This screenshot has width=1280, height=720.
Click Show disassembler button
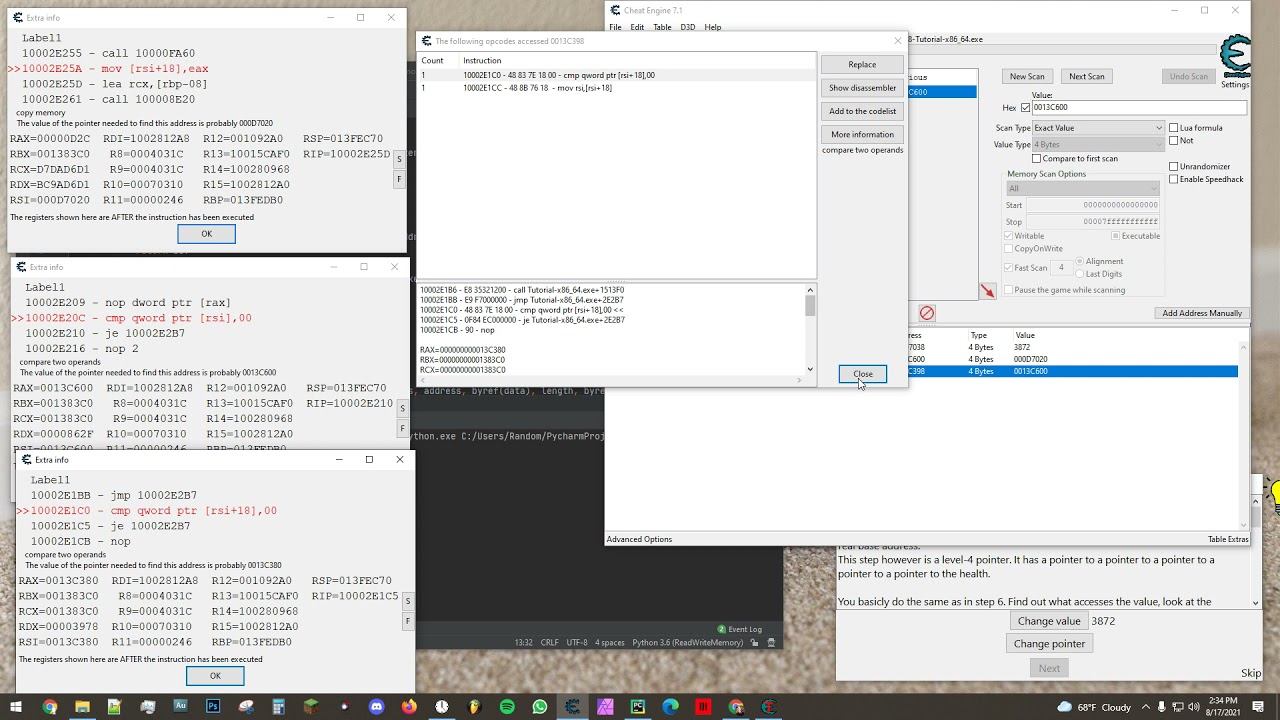coord(862,88)
